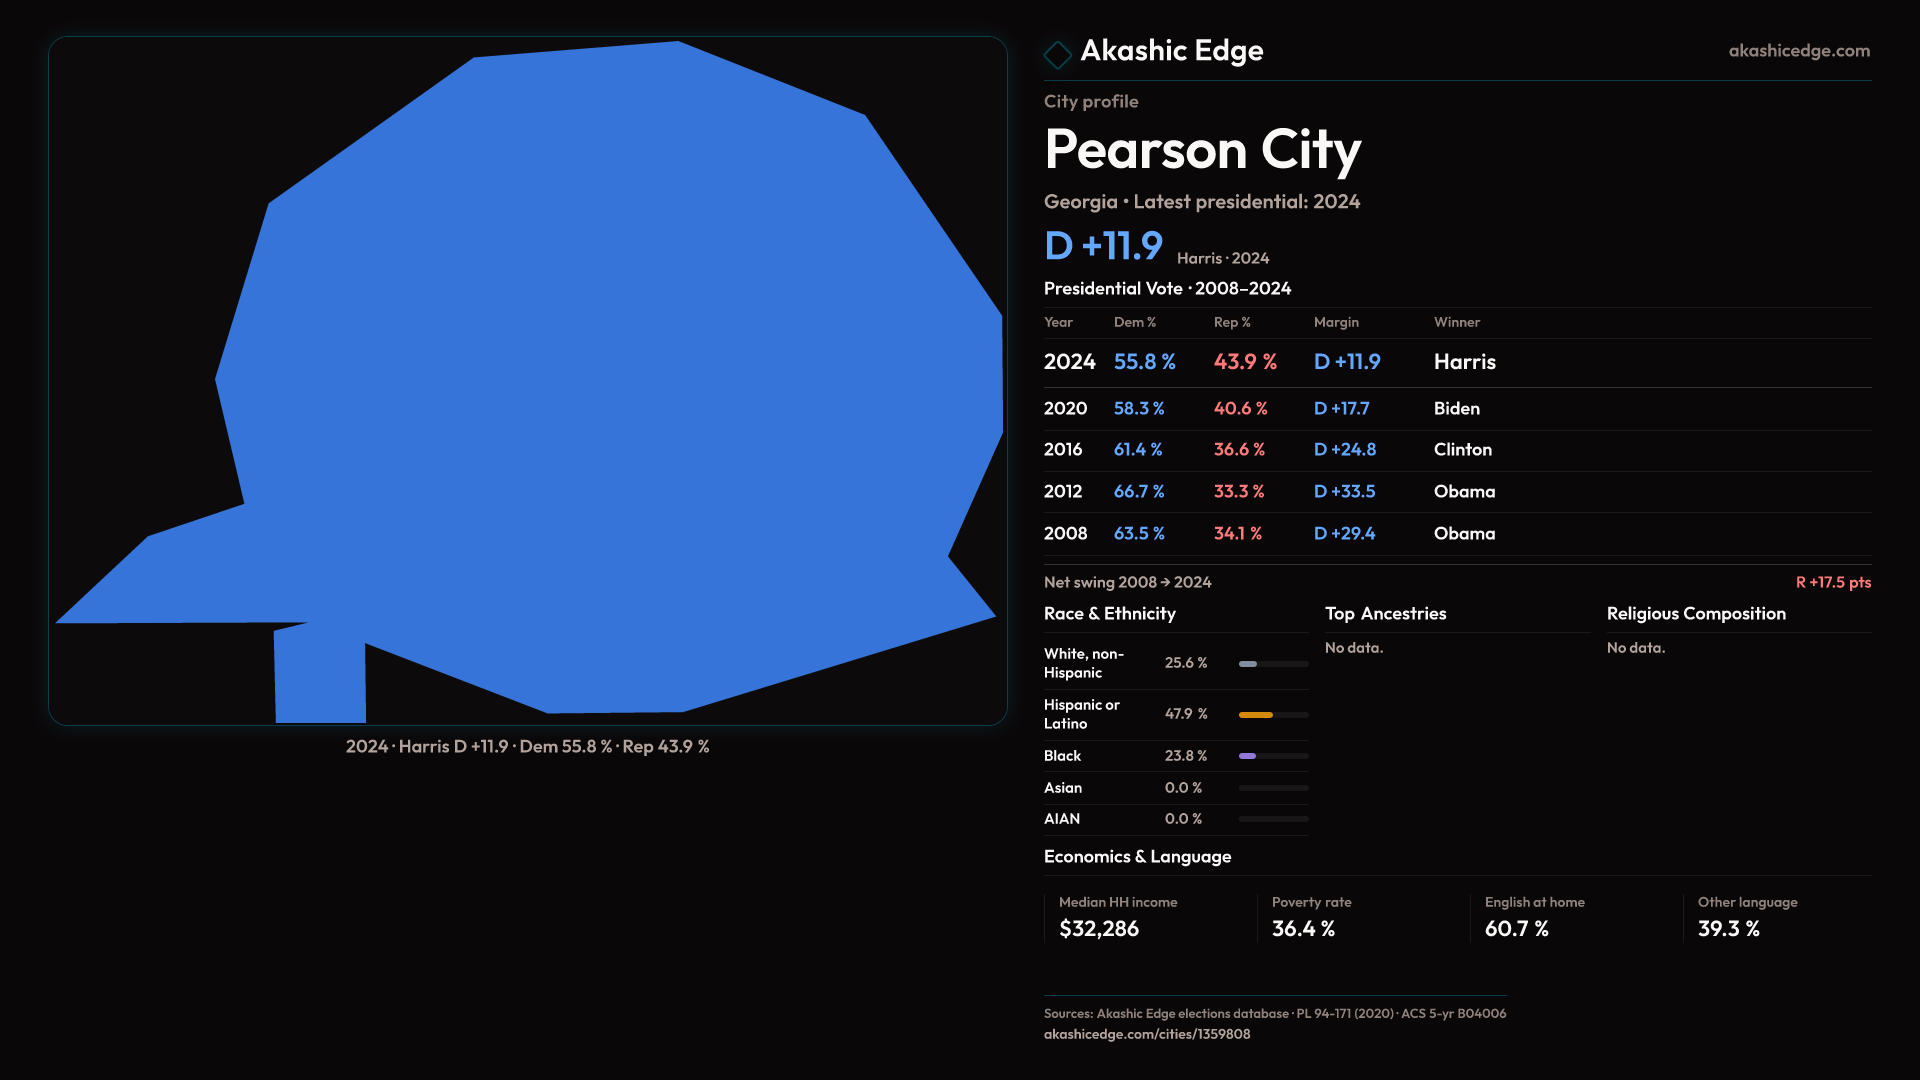Click the White, non-Hispanic gray percentage bar
The width and height of the screenshot is (1920, 1080).
click(1248, 664)
